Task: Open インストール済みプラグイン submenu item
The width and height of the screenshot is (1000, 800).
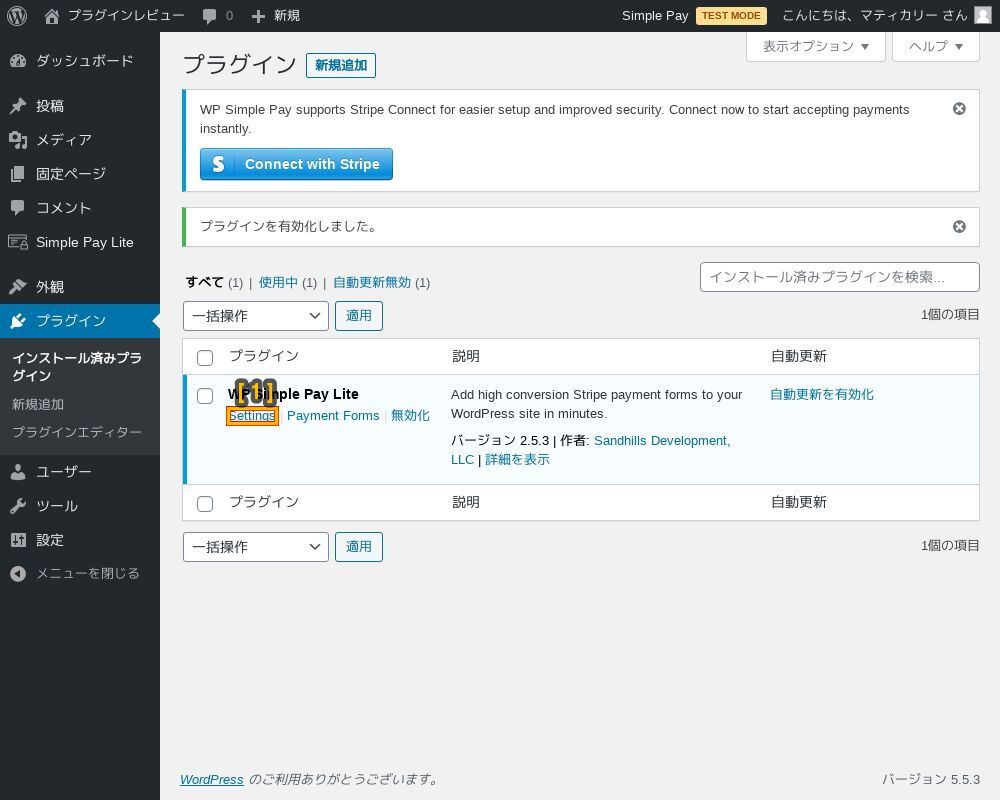Action: (x=77, y=367)
